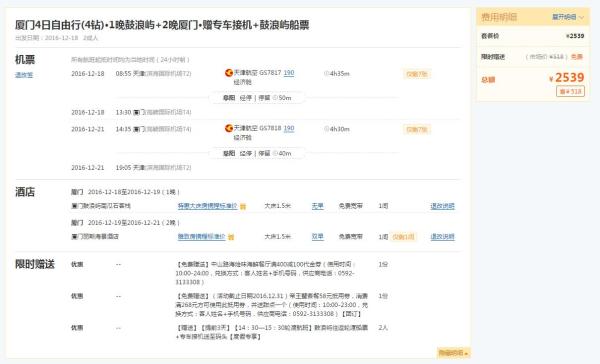Click the 免费 label in the 限时赠送 cost row
Image resolution: width=600 pixels, height=364 pixels.
577,57
